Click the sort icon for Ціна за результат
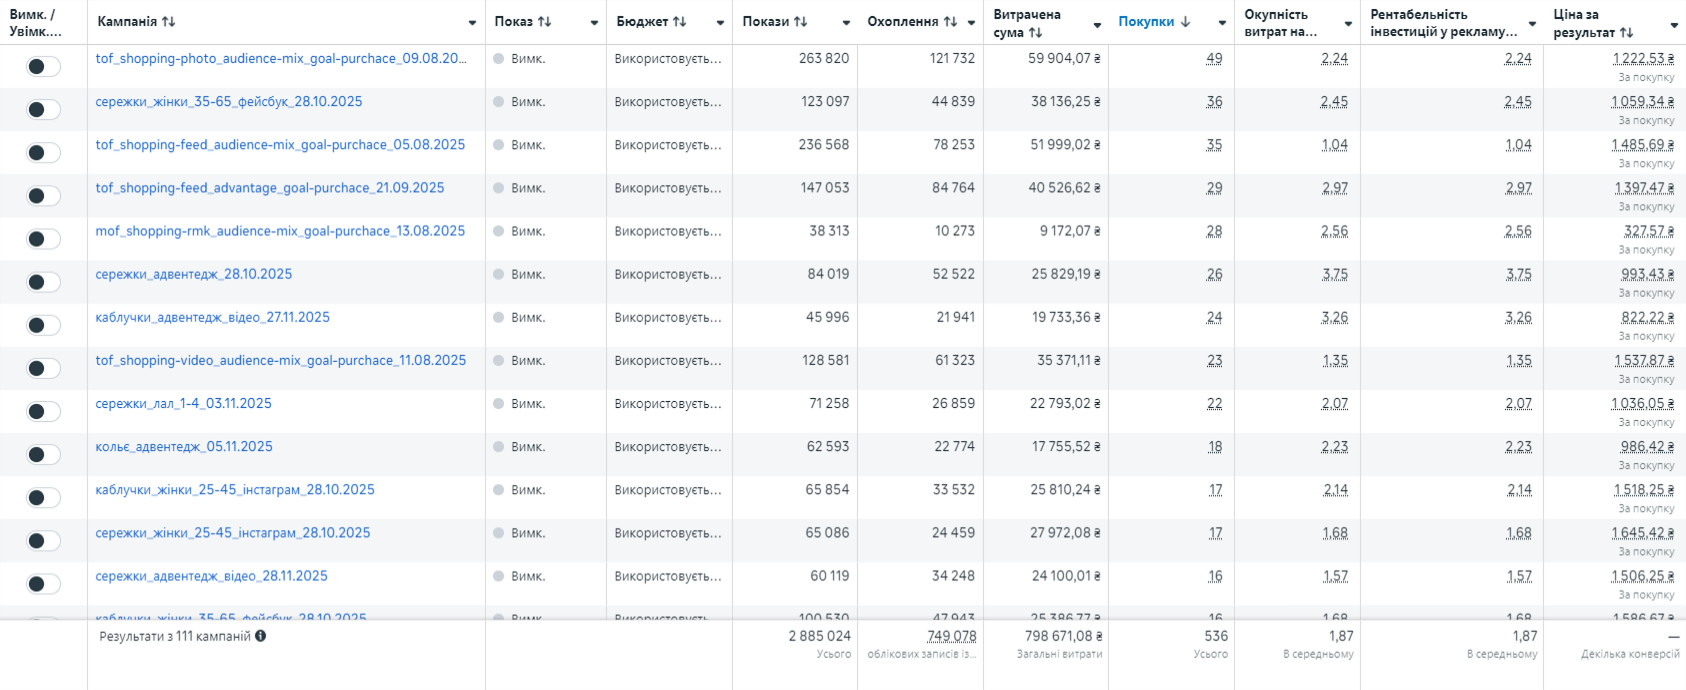This screenshot has width=1686, height=690. coord(1626,32)
